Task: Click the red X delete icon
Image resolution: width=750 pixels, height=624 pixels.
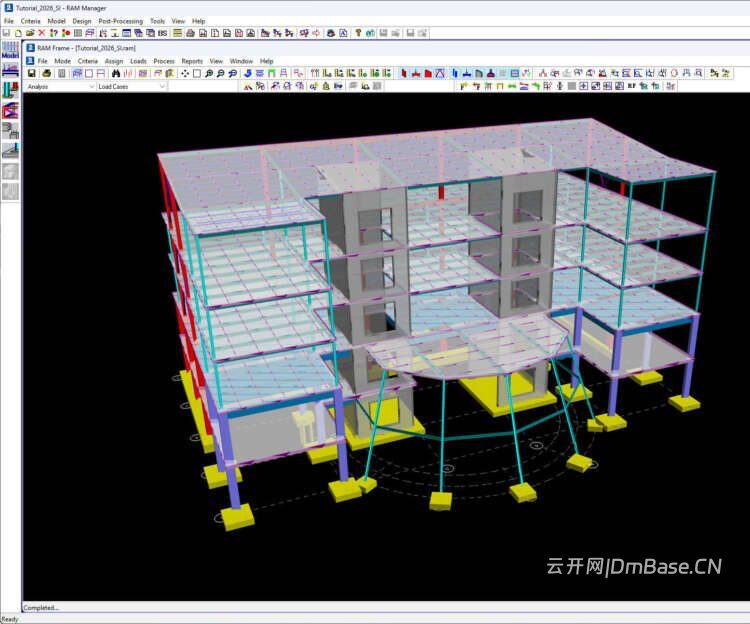Action: 42,33
